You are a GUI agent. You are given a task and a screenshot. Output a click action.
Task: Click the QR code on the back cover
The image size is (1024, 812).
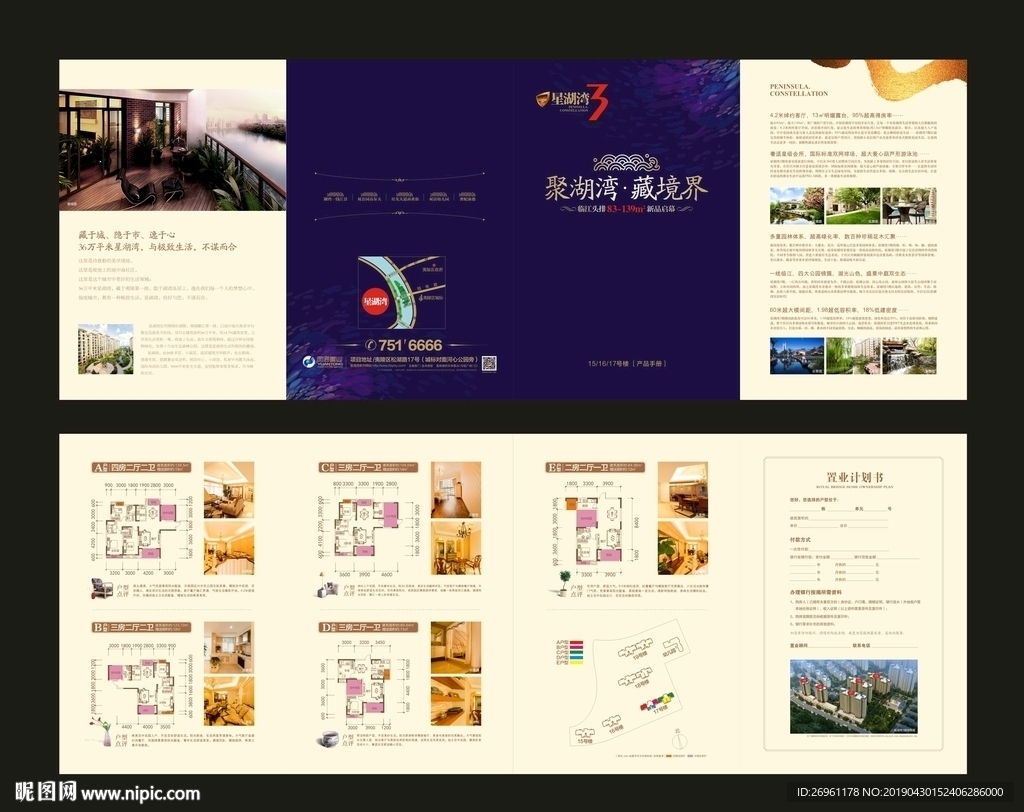489,363
